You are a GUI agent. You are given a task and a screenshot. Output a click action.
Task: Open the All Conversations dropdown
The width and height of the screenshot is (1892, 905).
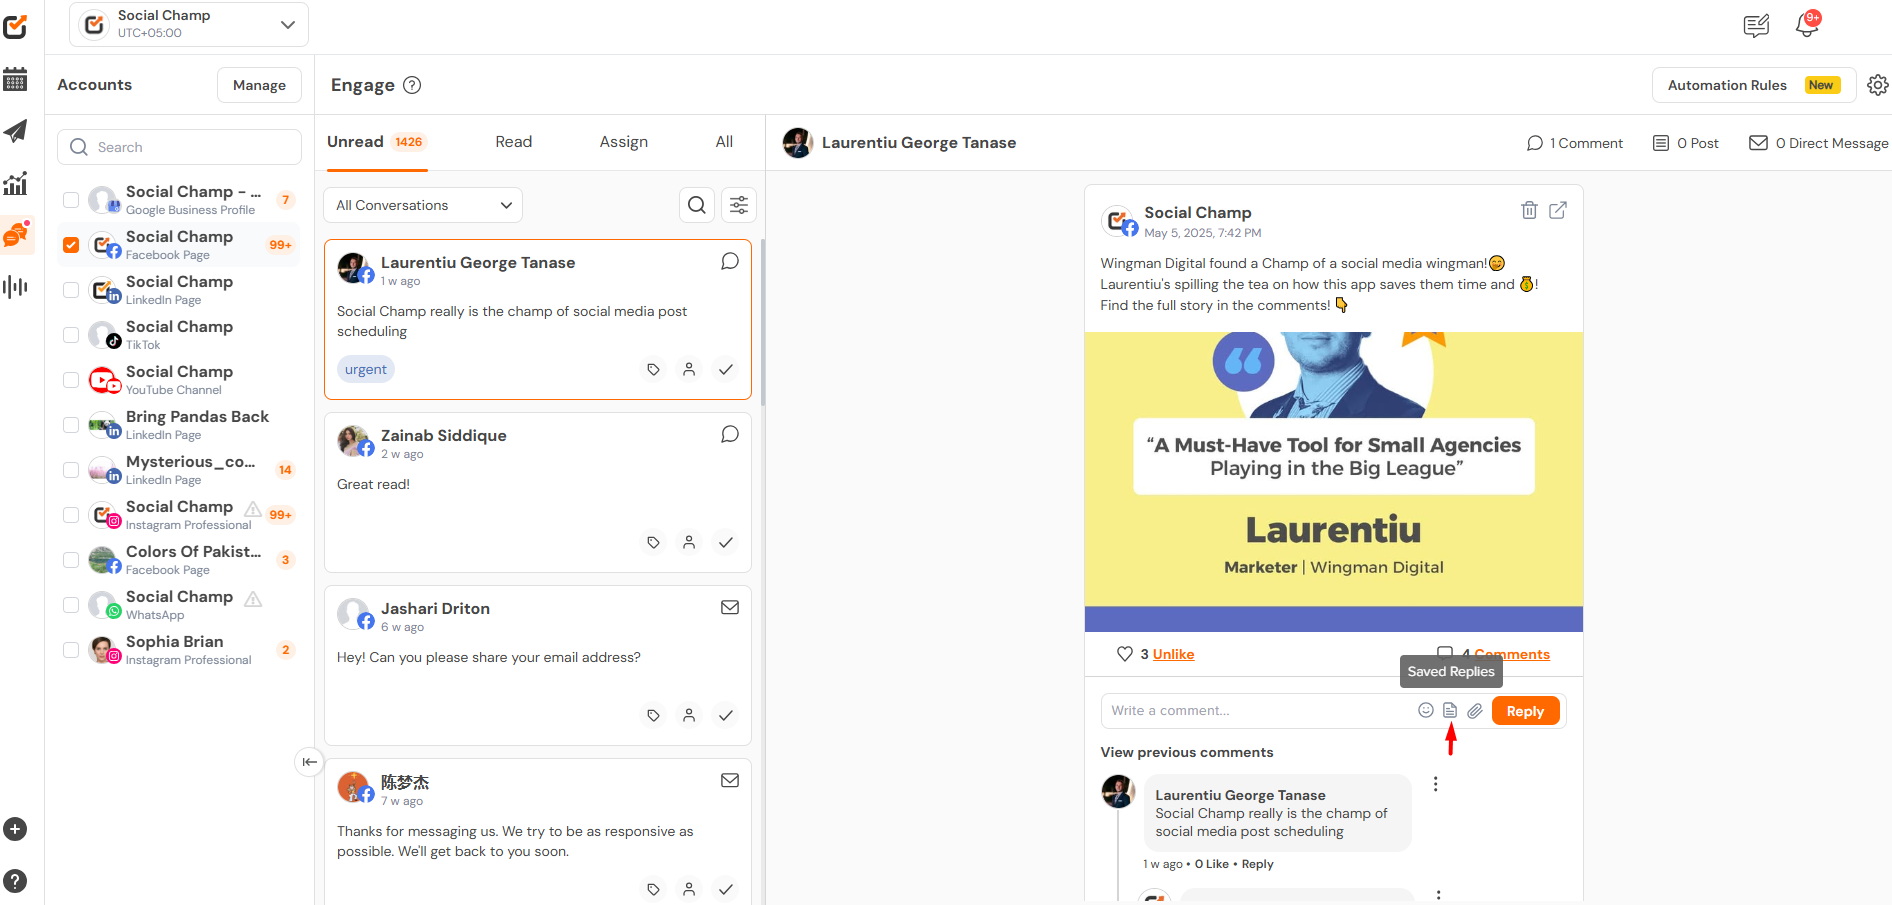pos(423,205)
